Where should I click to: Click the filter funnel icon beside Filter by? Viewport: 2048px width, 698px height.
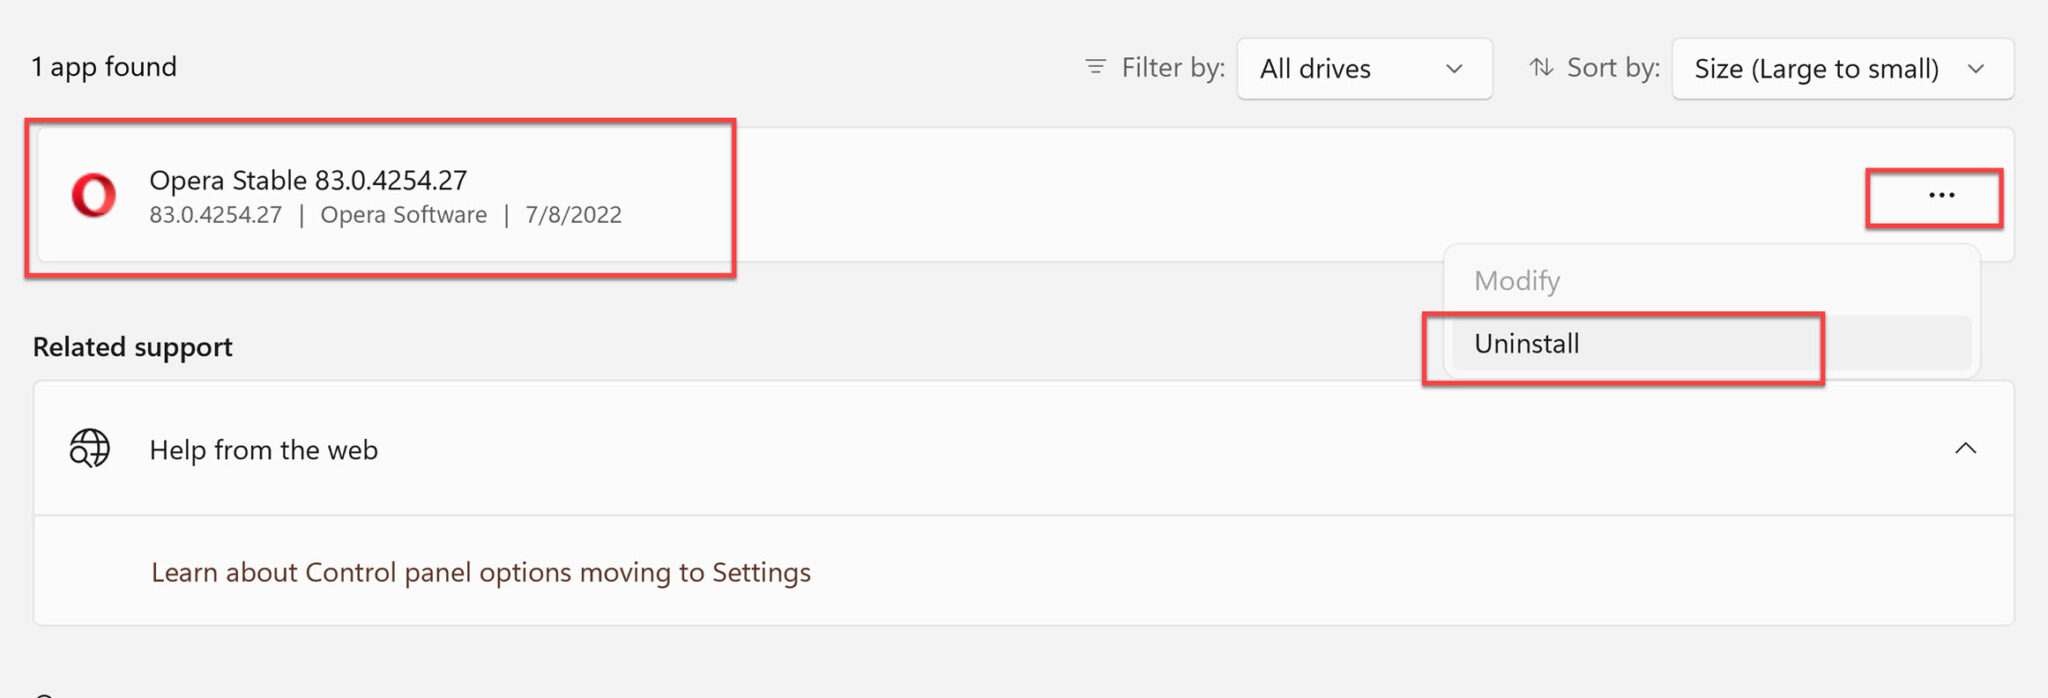[x=1095, y=66]
